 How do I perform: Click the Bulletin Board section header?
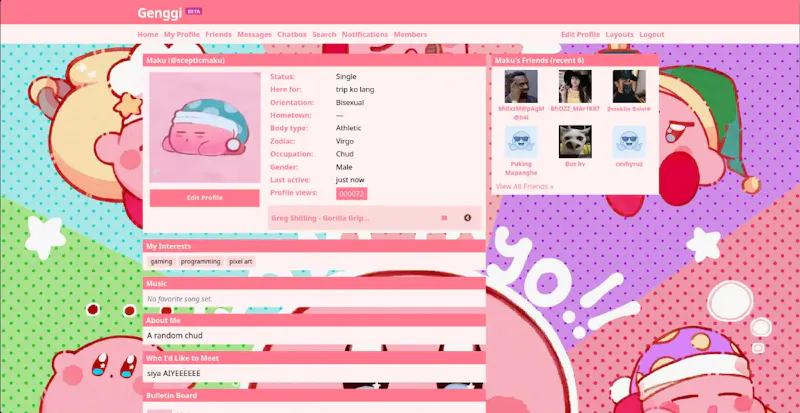coord(314,396)
